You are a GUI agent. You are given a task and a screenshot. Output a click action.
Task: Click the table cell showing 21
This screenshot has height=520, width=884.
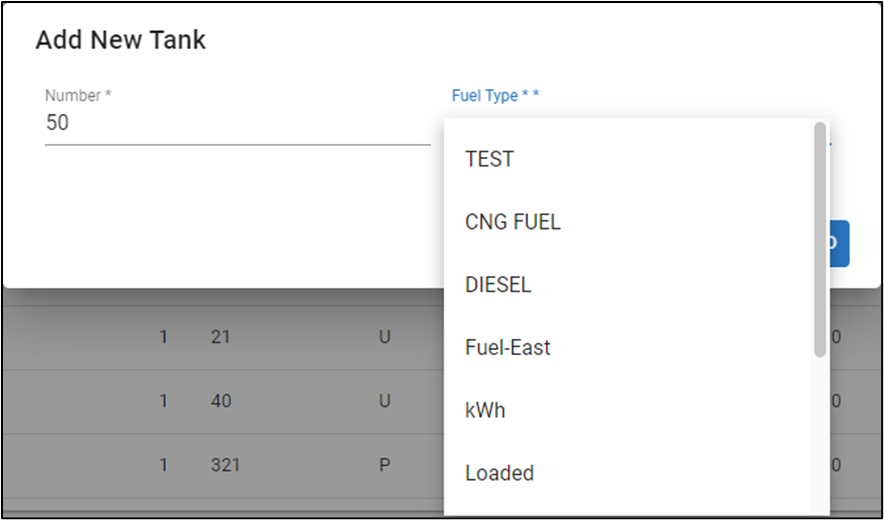pyautogui.click(x=221, y=338)
